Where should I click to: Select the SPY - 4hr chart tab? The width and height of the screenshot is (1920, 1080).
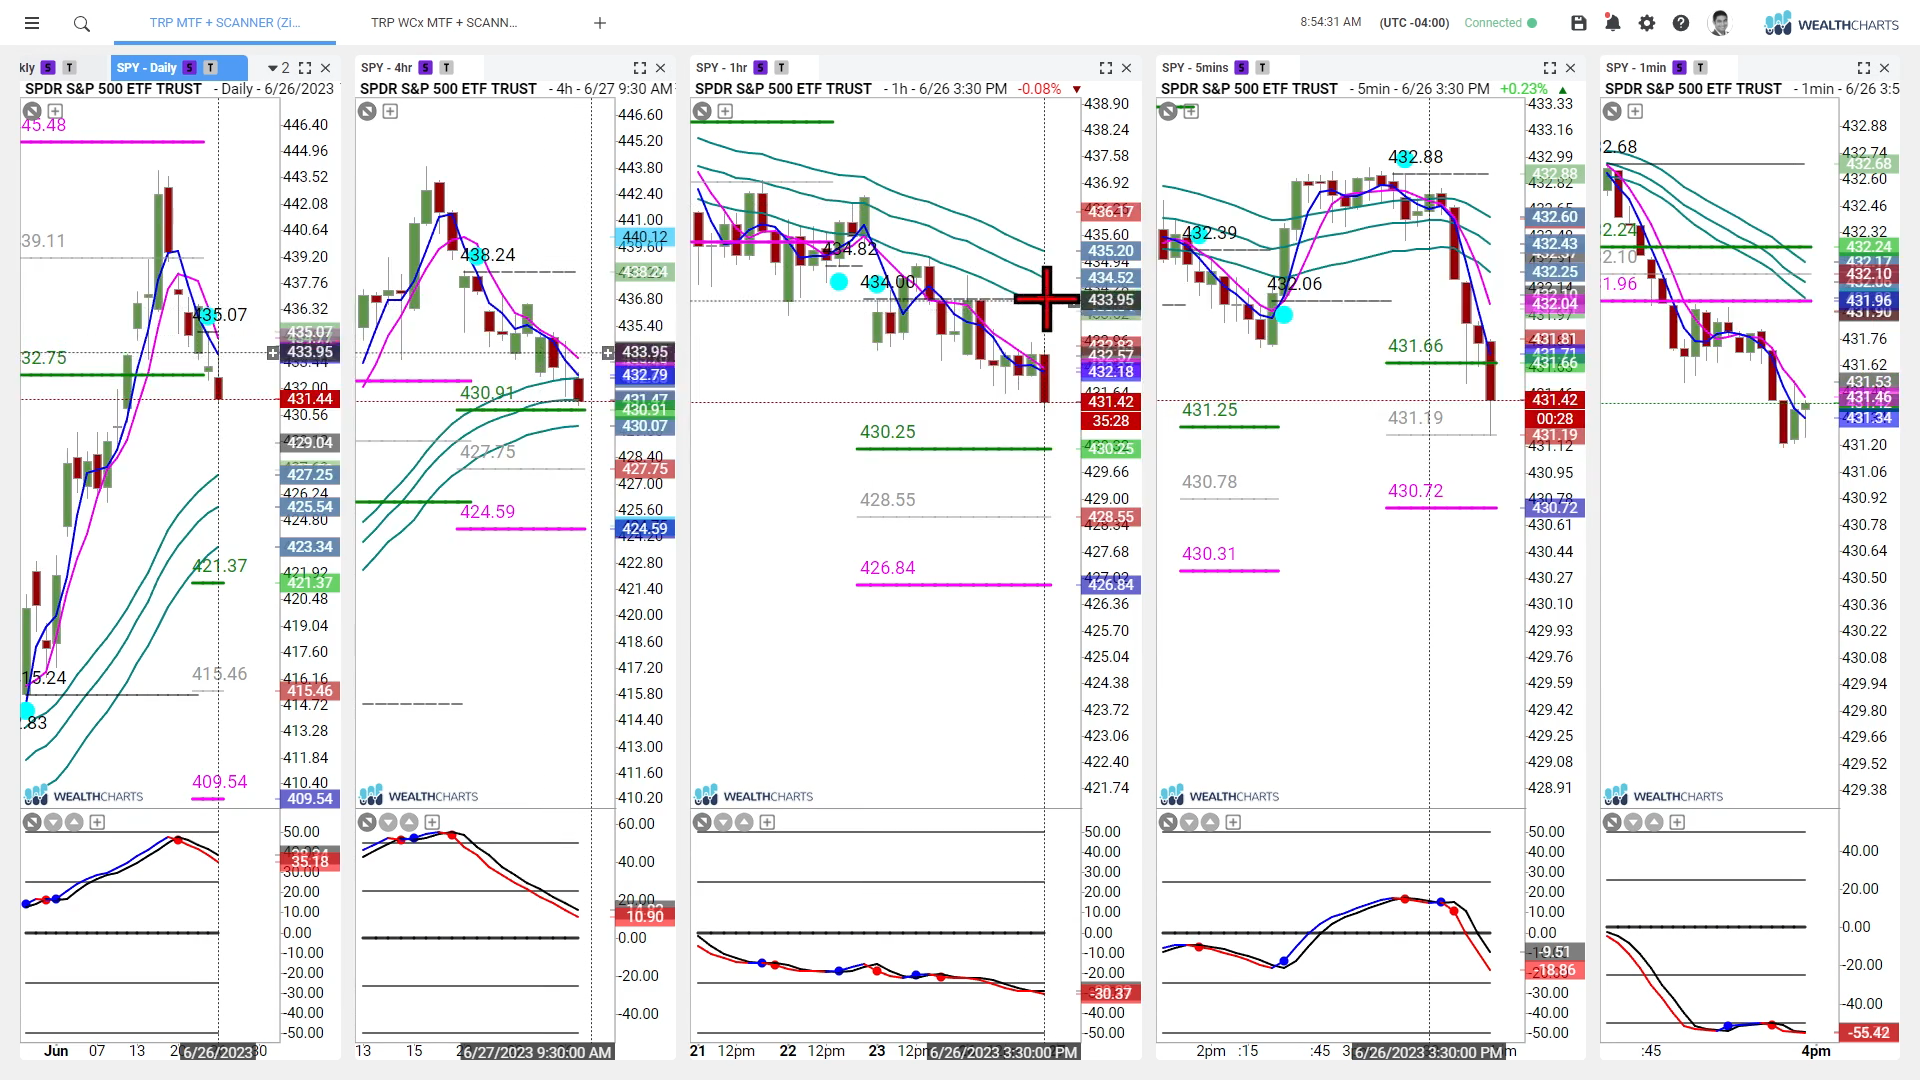point(386,68)
